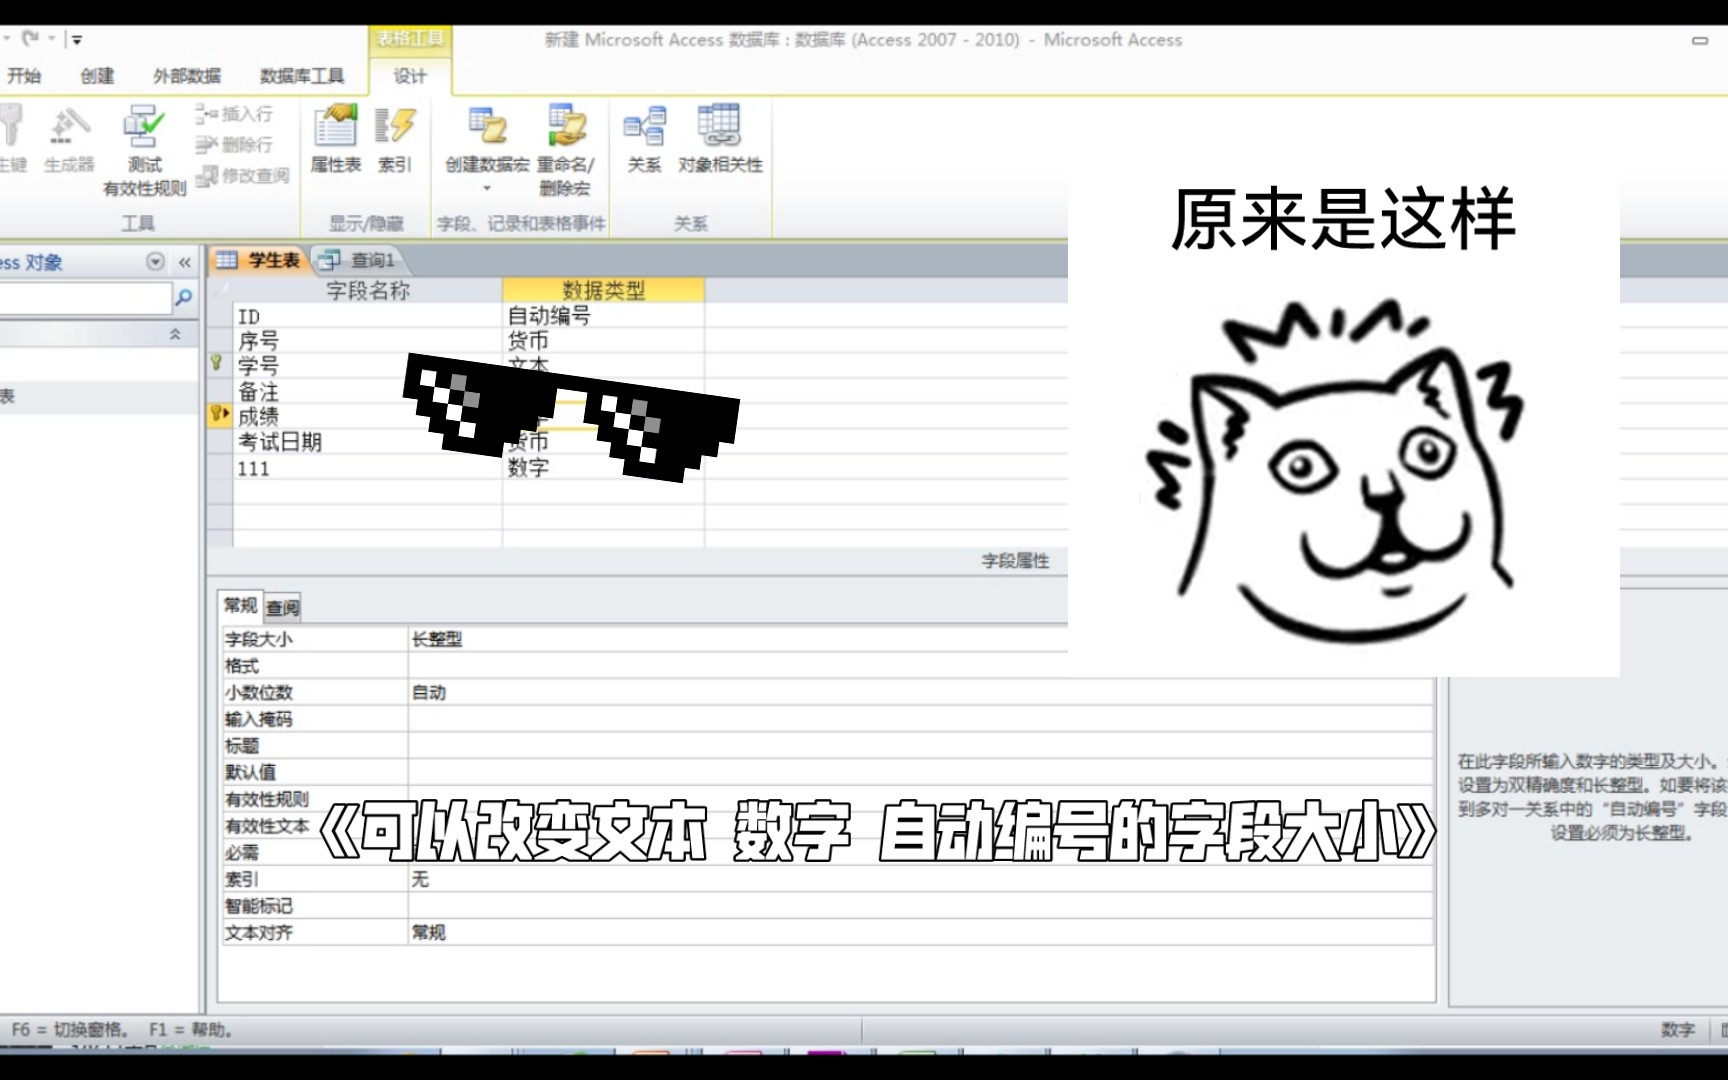
Task: Select the 备注 field name cell
Action: [x=367, y=391]
